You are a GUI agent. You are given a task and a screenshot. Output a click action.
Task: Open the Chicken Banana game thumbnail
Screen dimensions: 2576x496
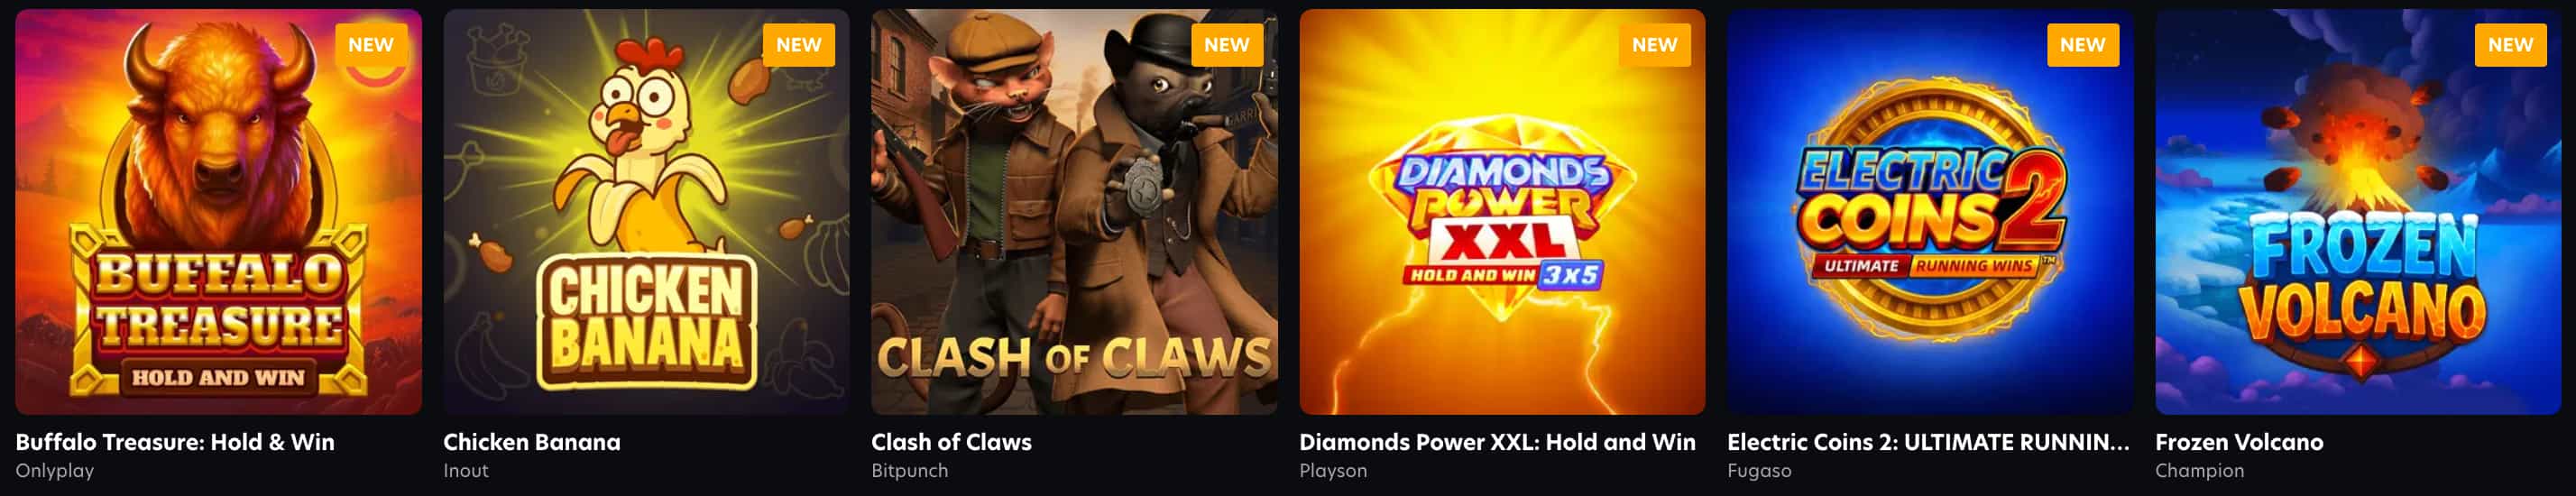pos(646,212)
